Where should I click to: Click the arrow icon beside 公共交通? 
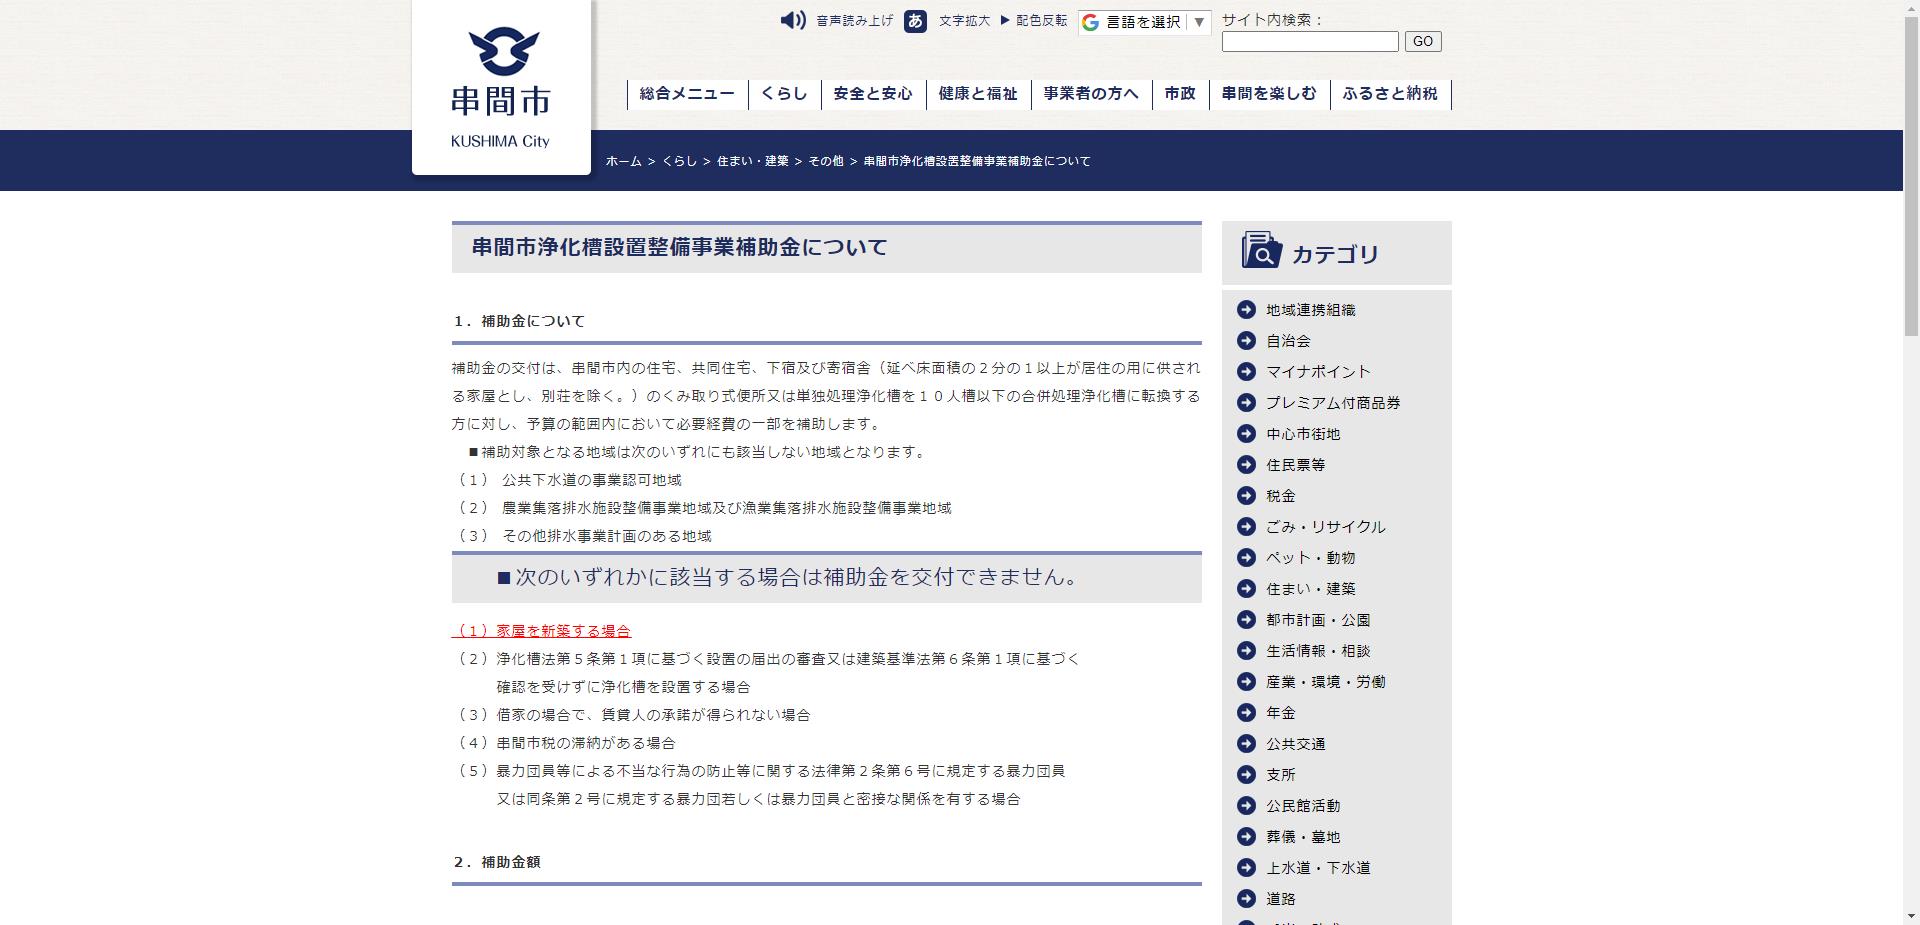coord(1246,744)
